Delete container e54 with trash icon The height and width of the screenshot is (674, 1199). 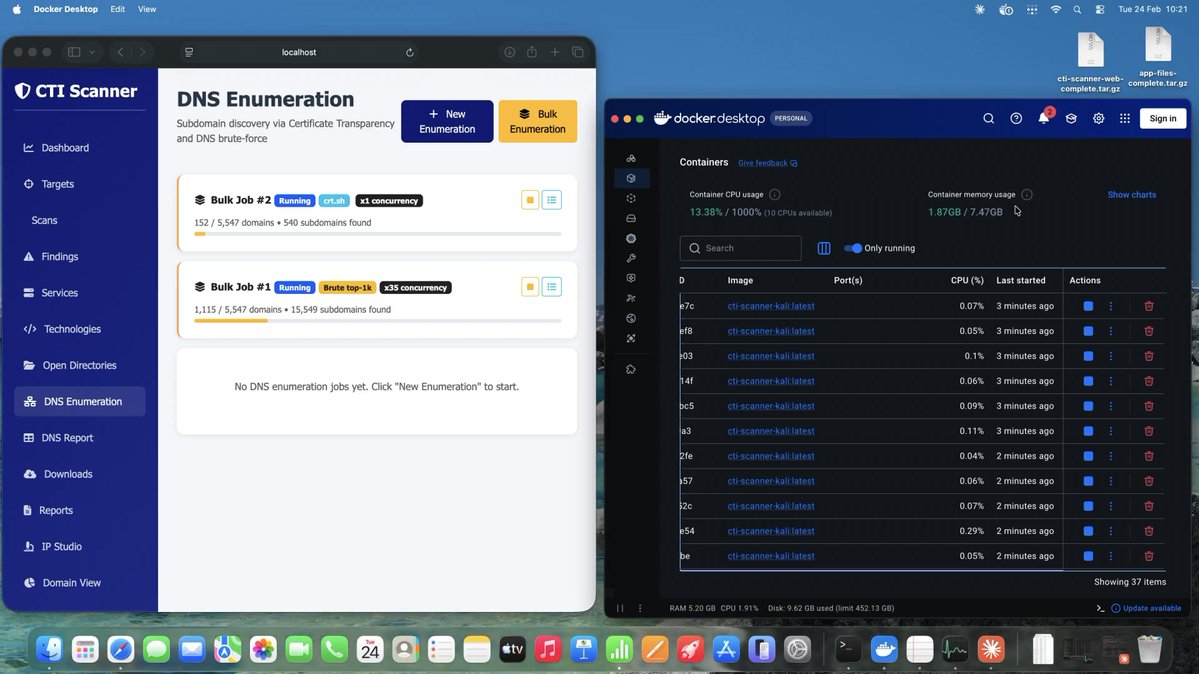(1149, 531)
